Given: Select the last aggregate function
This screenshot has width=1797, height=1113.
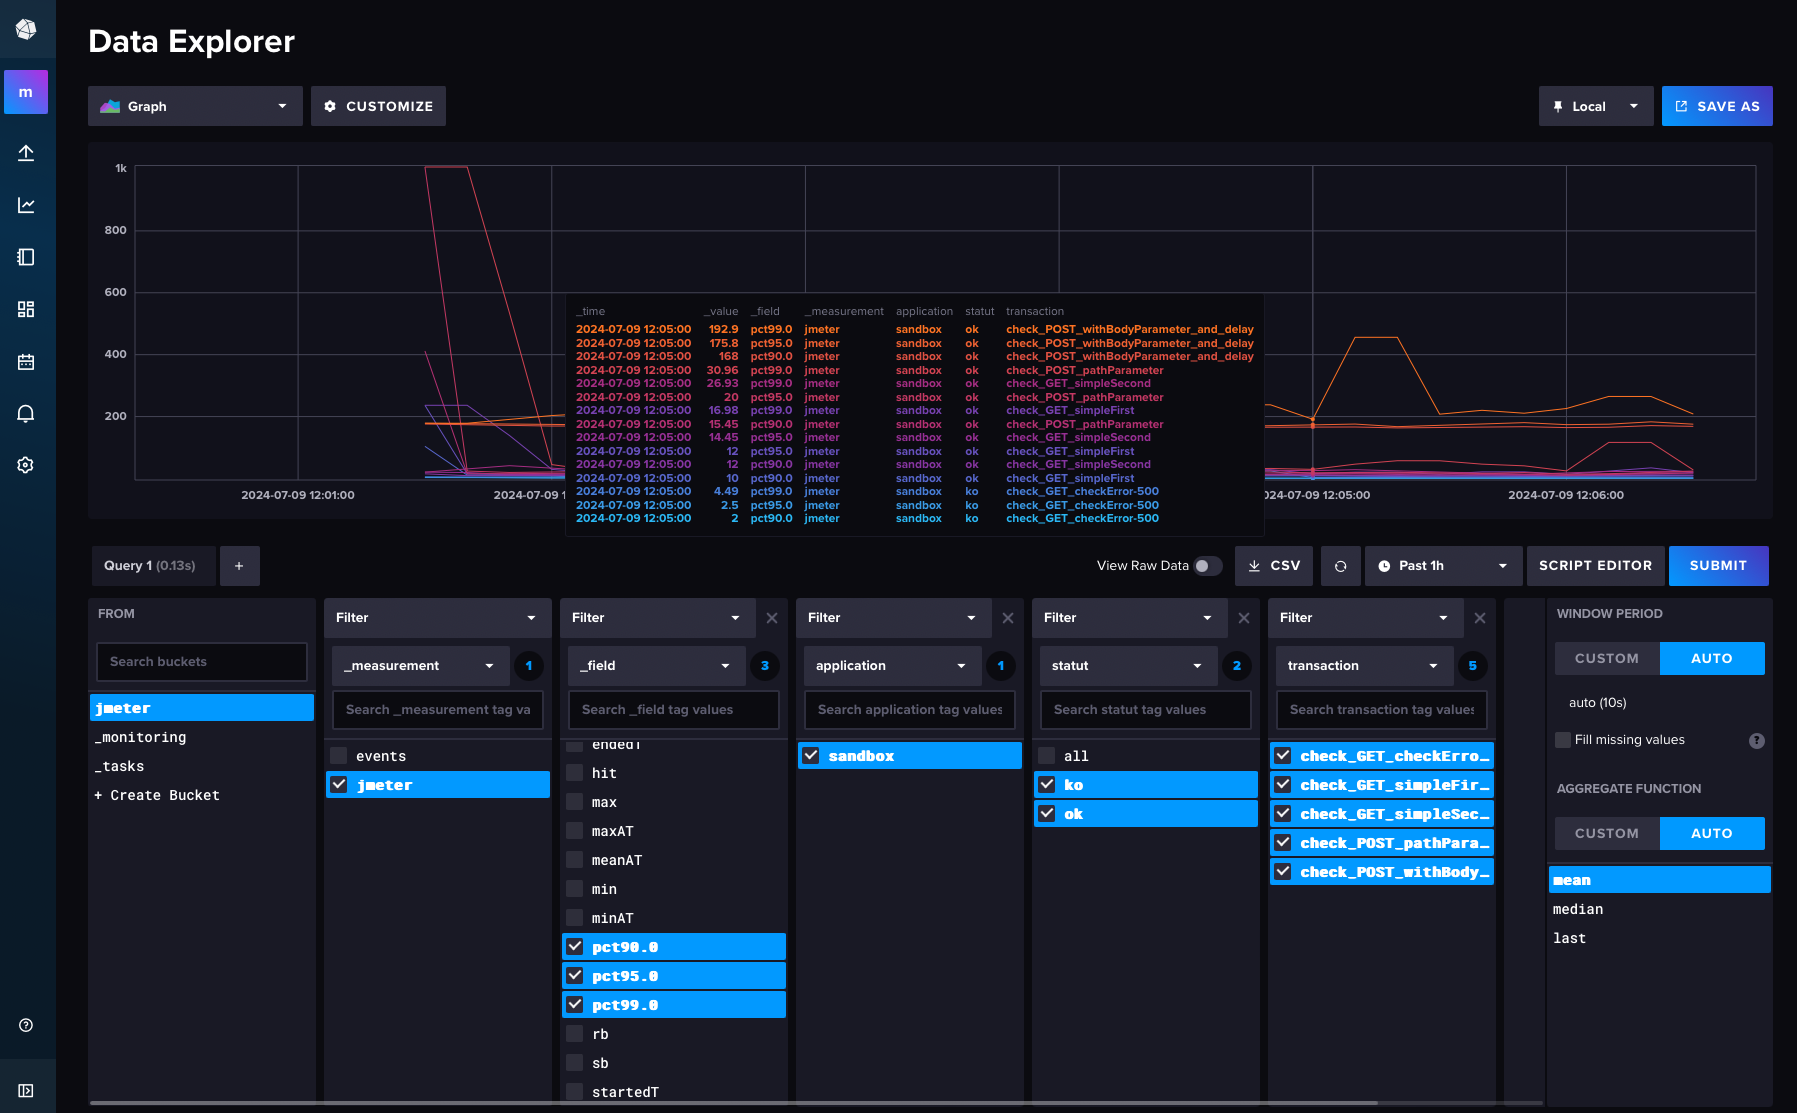Looking at the screenshot, I should [1660, 938].
